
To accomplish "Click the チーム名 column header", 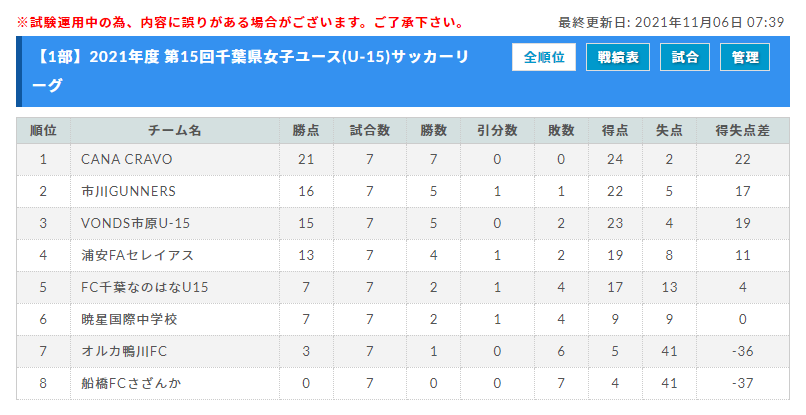I will coord(175,131).
